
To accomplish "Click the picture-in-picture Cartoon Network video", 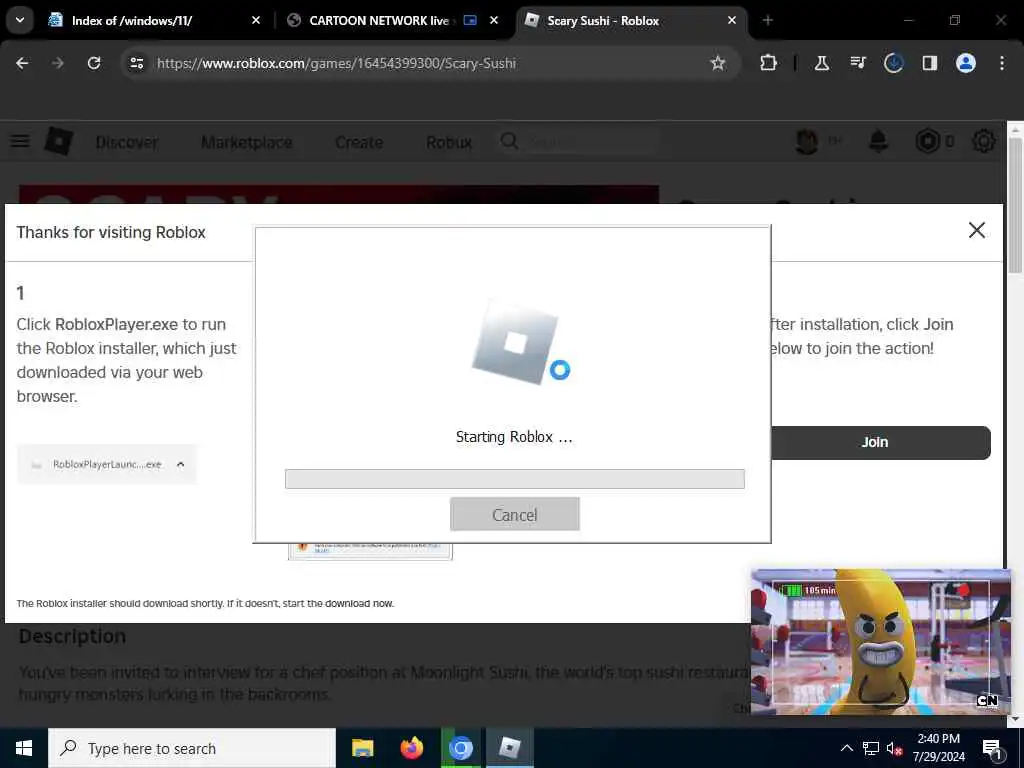I will [880, 641].
